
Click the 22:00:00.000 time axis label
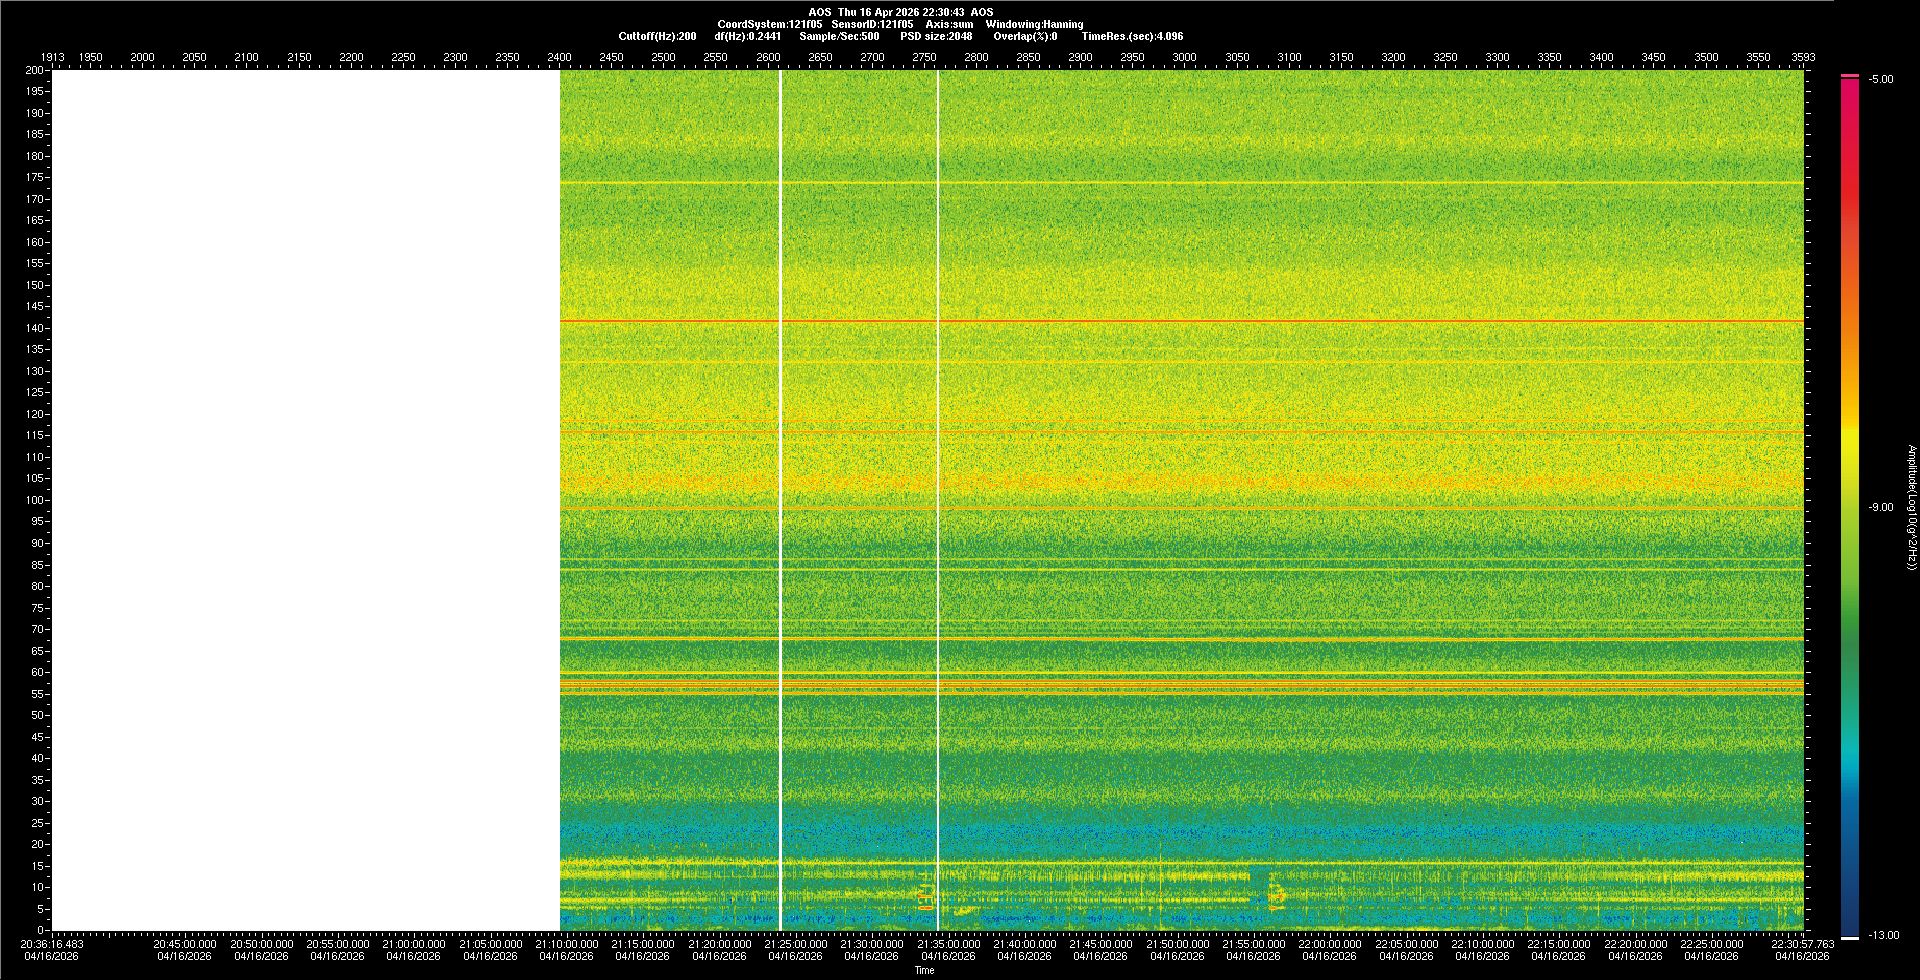pyautogui.click(x=1330, y=944)
